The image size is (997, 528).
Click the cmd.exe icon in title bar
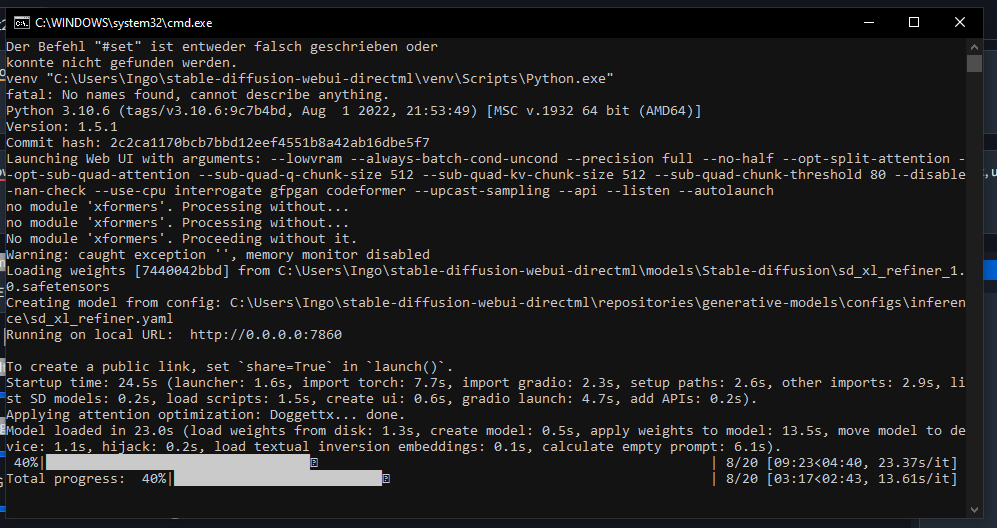(x=18, y=21)
